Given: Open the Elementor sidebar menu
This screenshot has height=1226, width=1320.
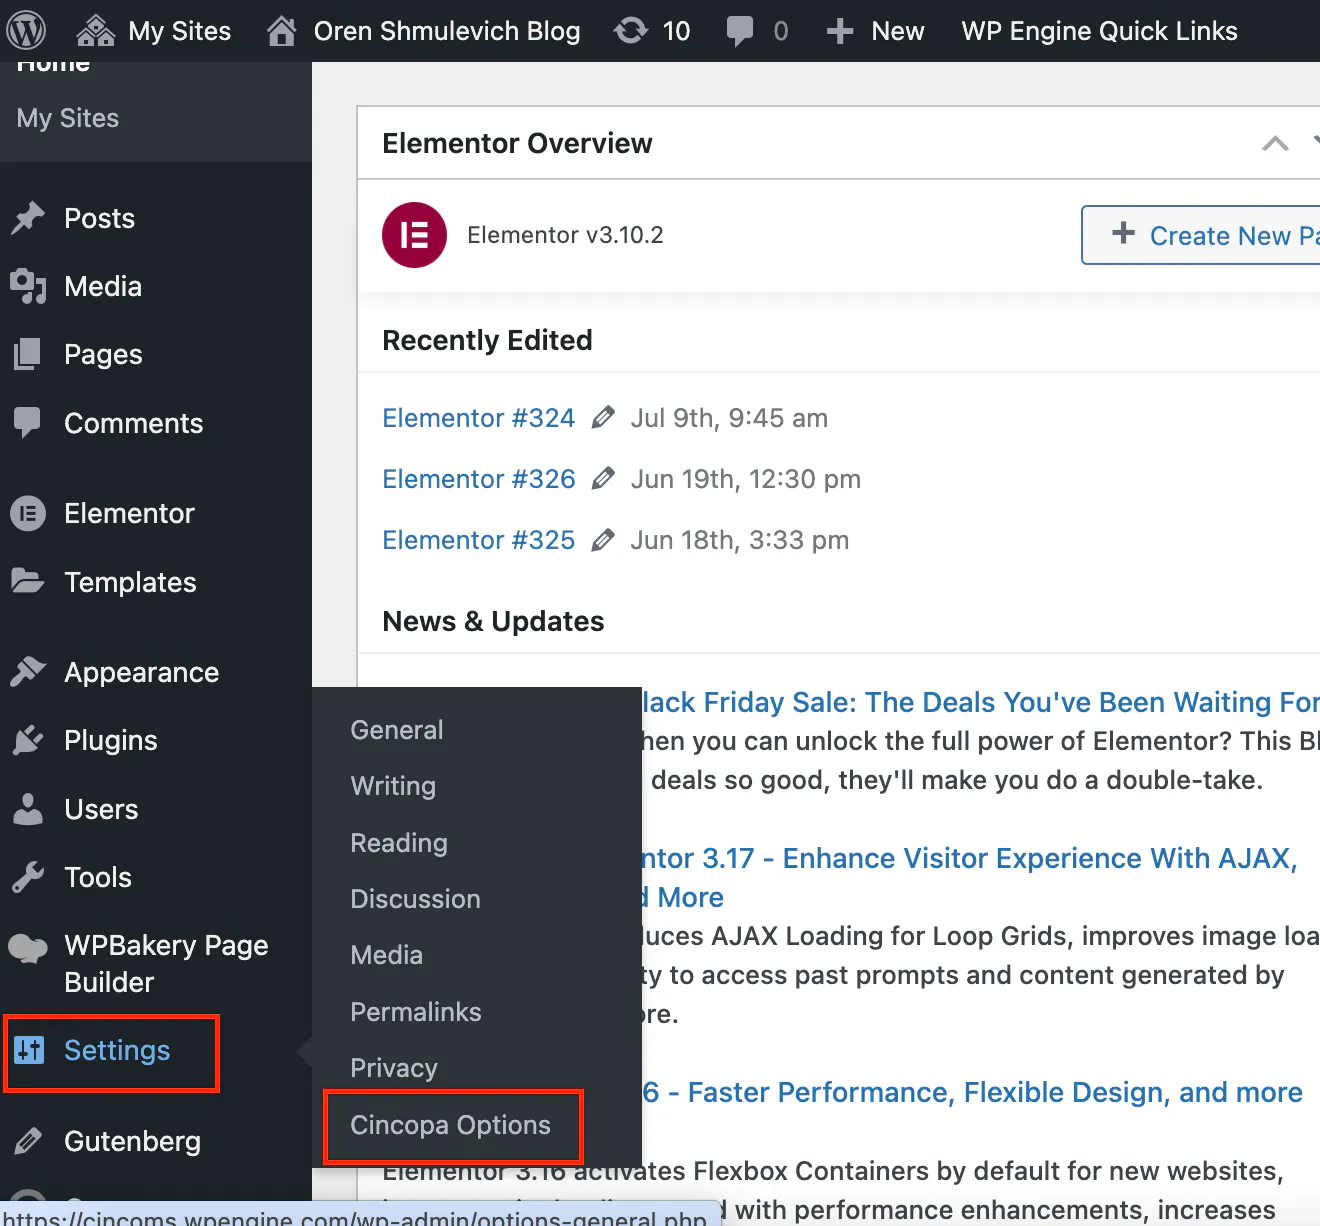Looking at the screenshot, I should pos(129,513).
